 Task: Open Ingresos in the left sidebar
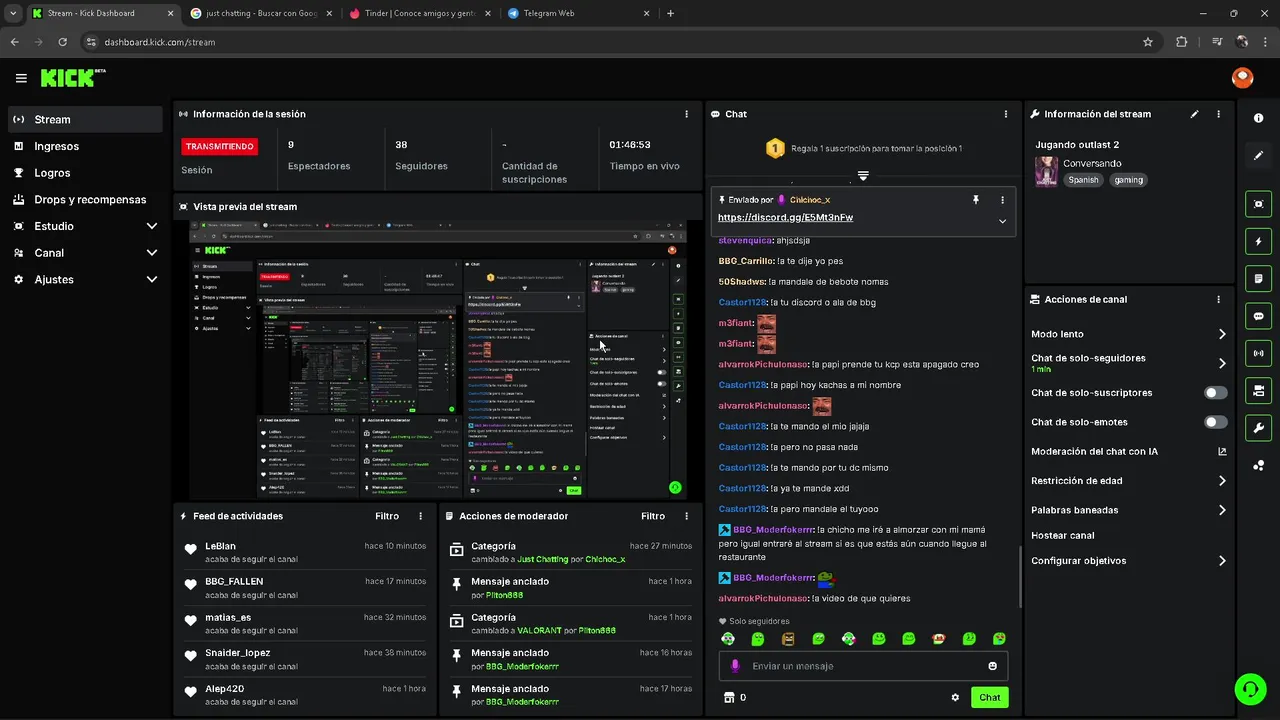85,146
